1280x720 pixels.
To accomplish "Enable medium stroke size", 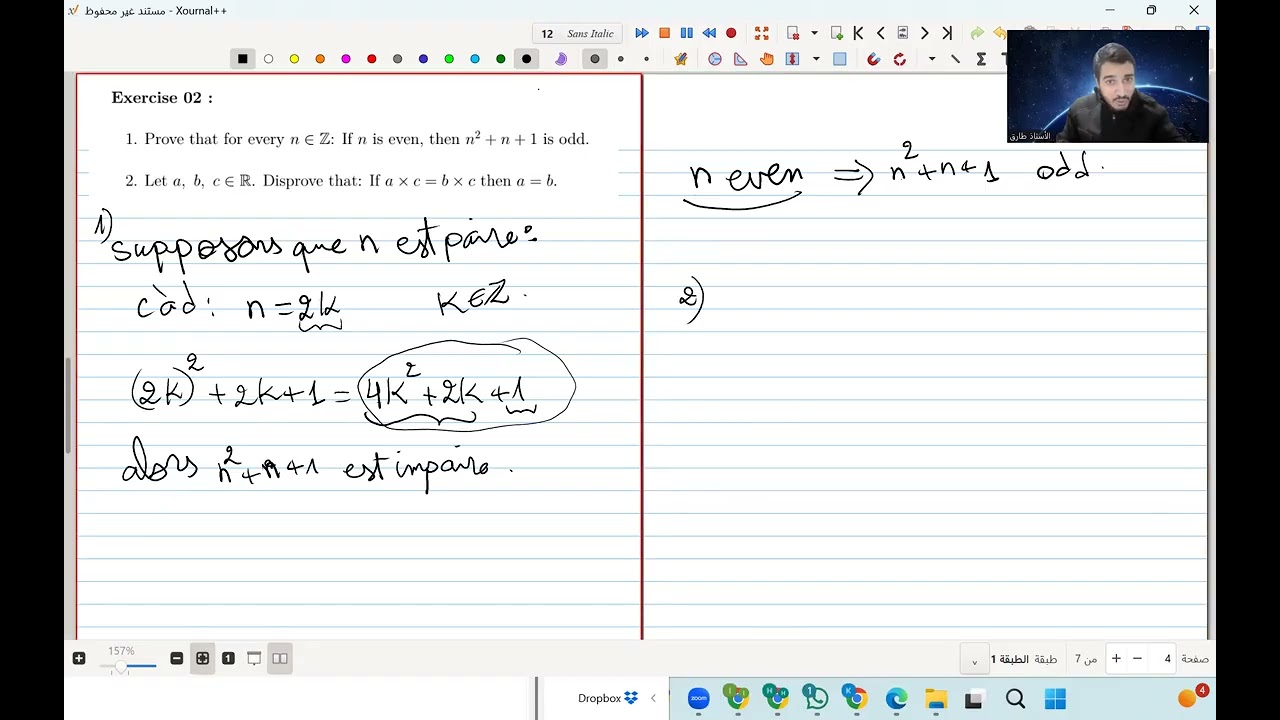I will (x=621, y=59).
